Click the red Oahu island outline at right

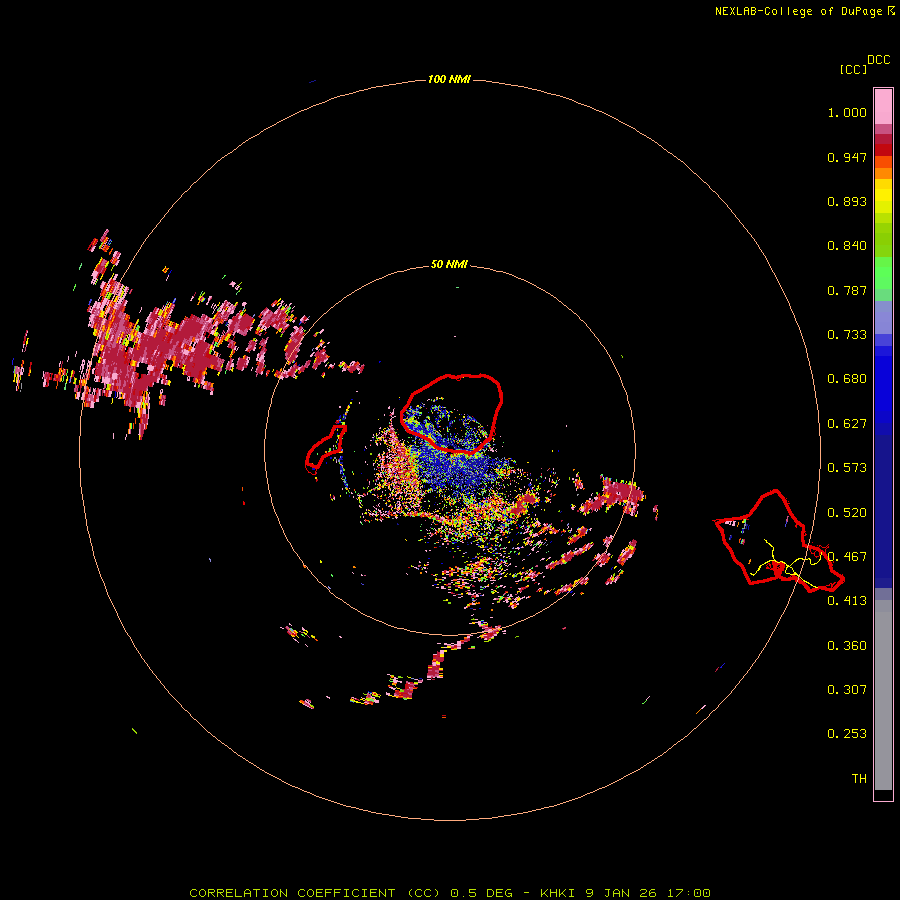779,541
